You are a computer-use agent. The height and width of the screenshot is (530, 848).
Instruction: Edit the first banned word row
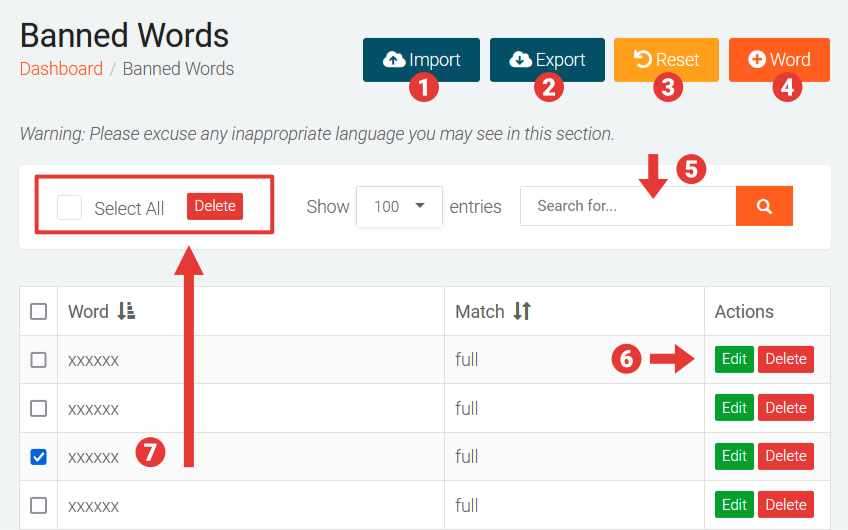pos(734,359)
